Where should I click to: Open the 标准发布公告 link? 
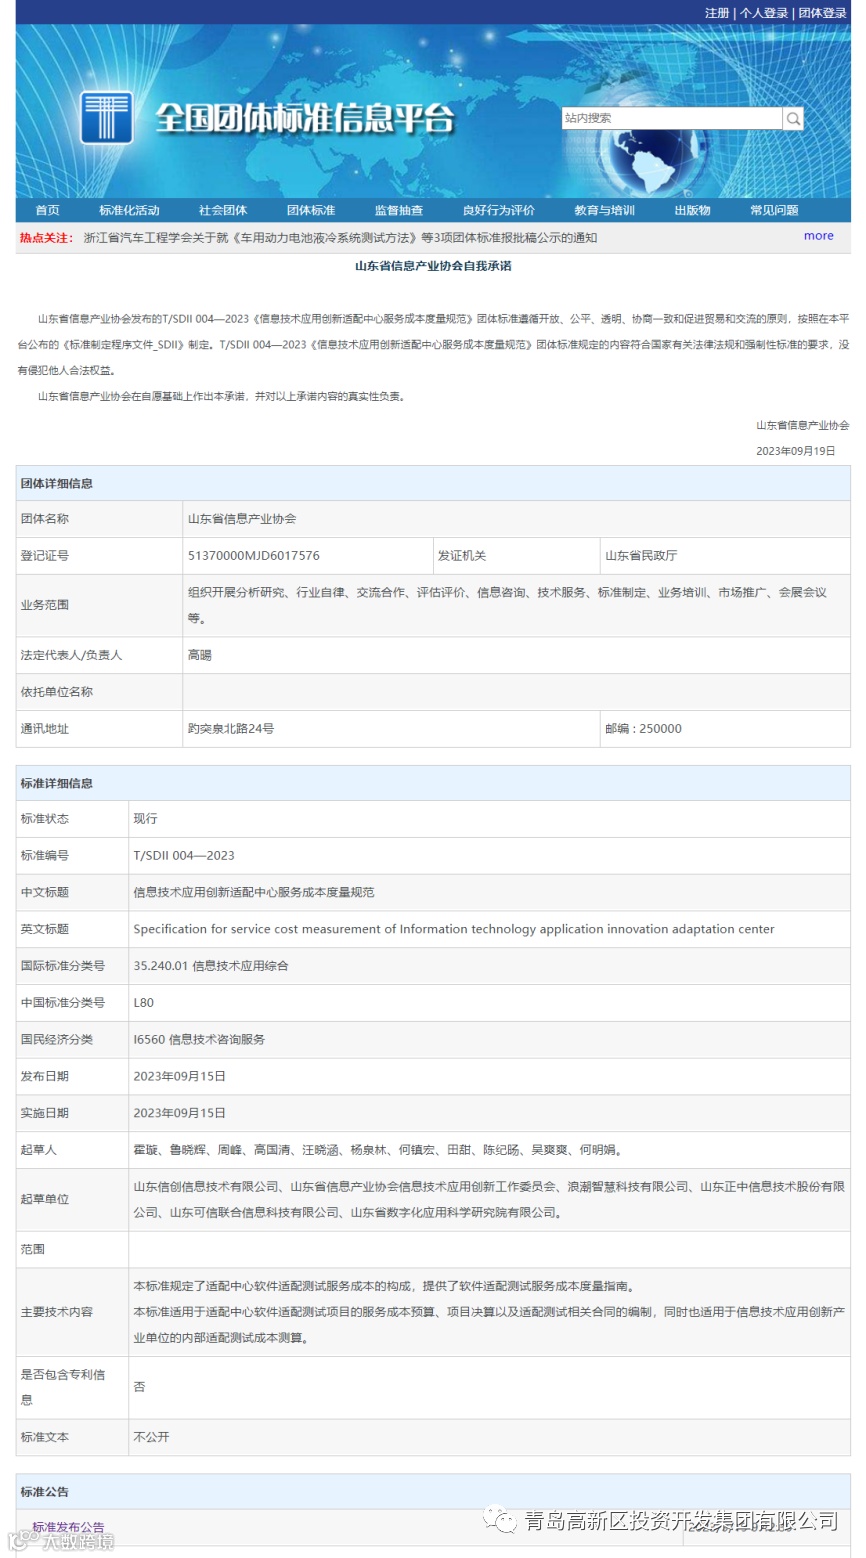68,1527
